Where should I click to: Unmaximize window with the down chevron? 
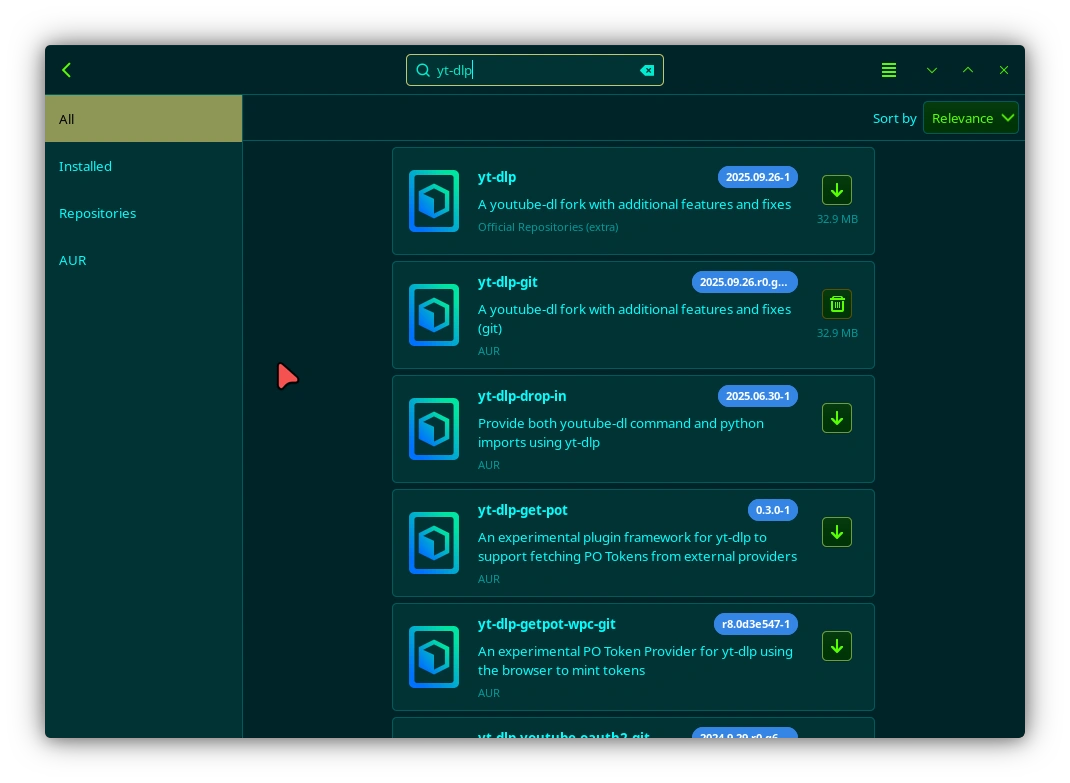[x=931, y=70]
